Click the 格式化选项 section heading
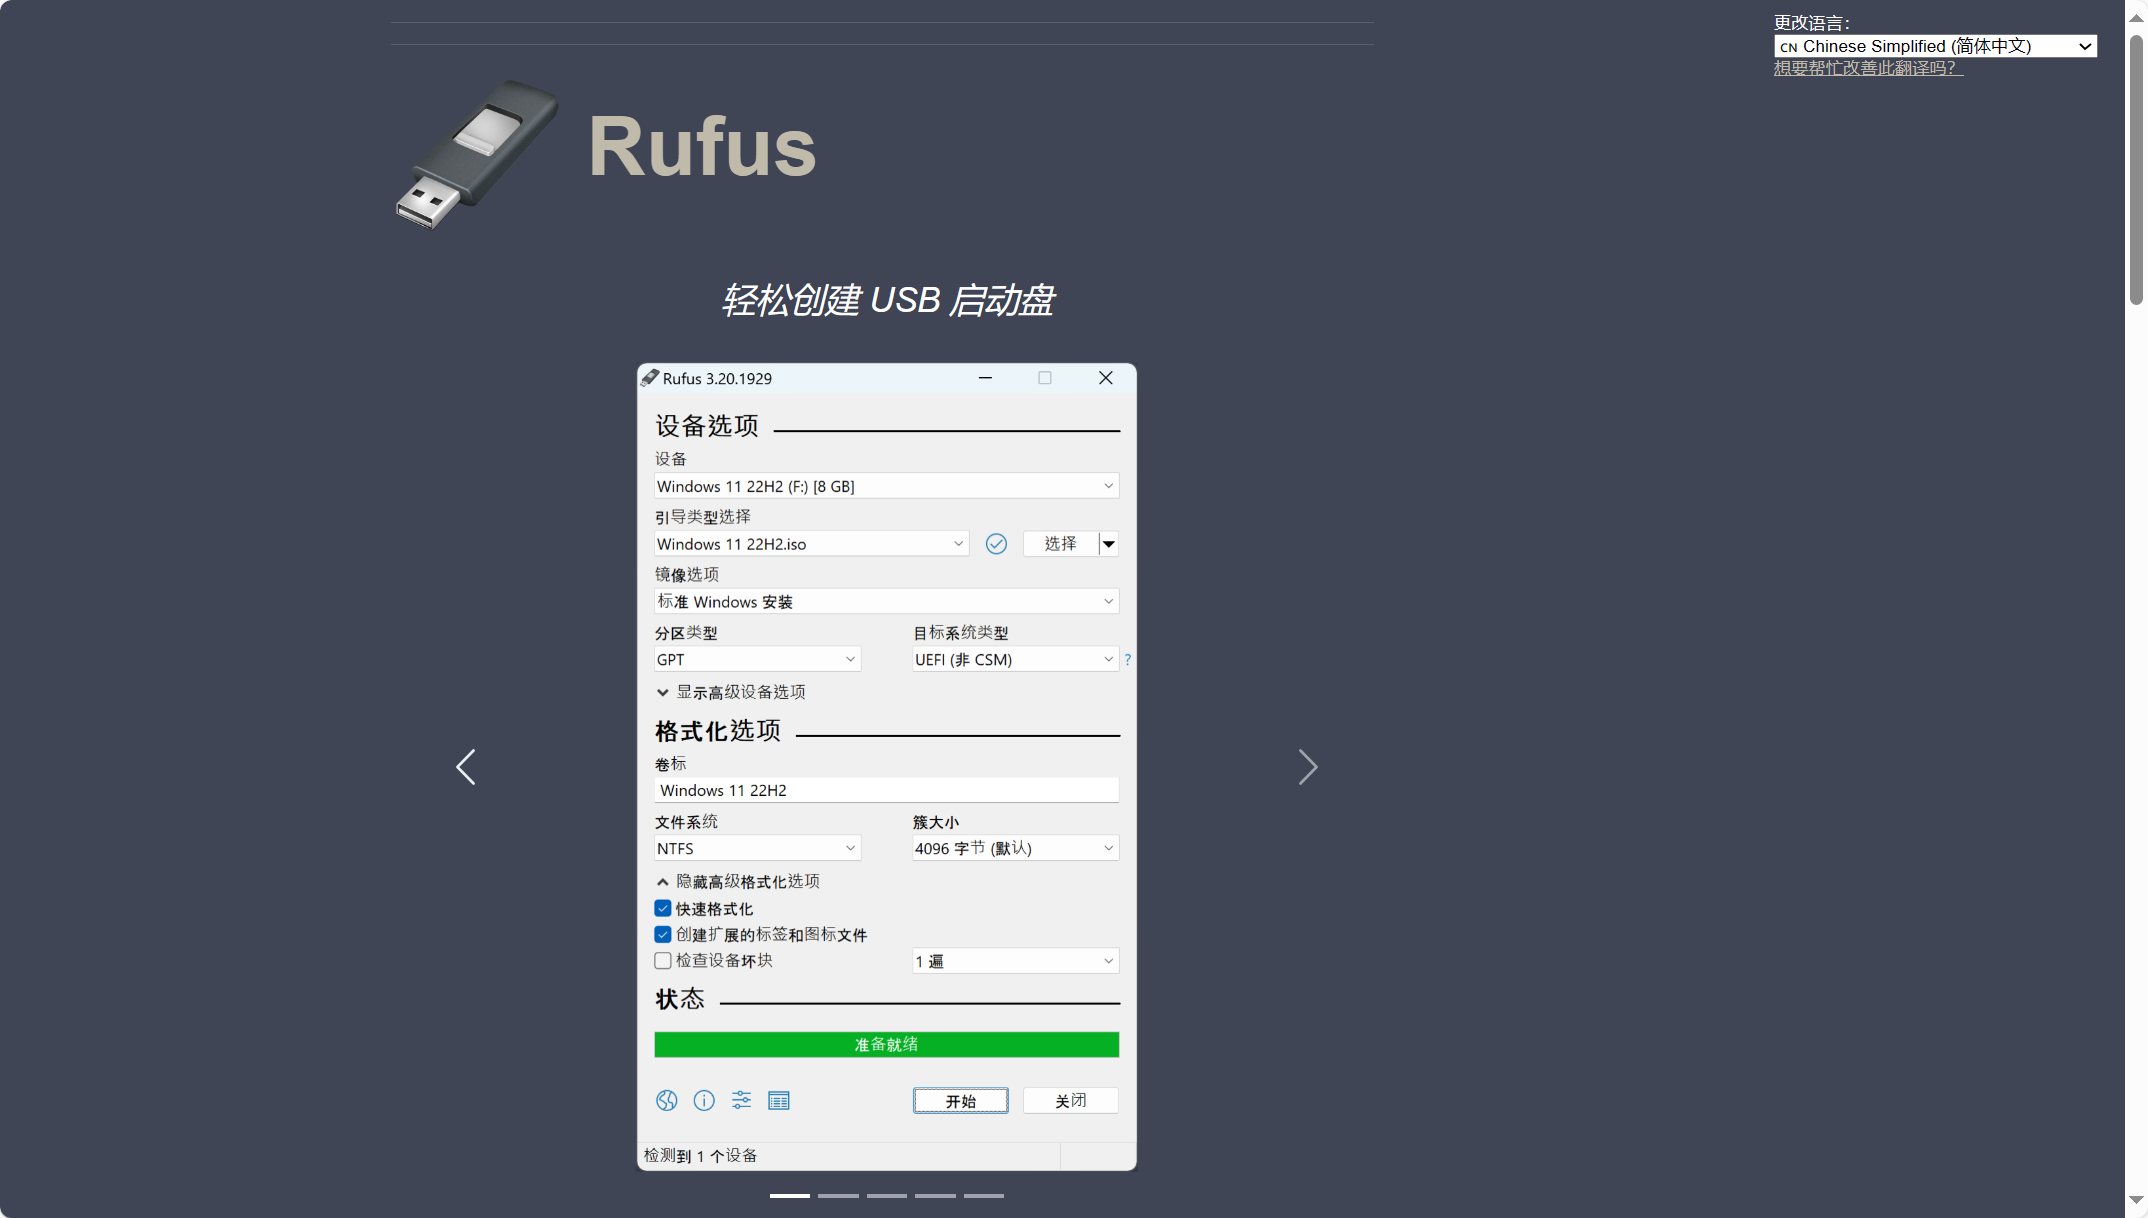Viewport: 2148px width, 1218px height. 718,731
